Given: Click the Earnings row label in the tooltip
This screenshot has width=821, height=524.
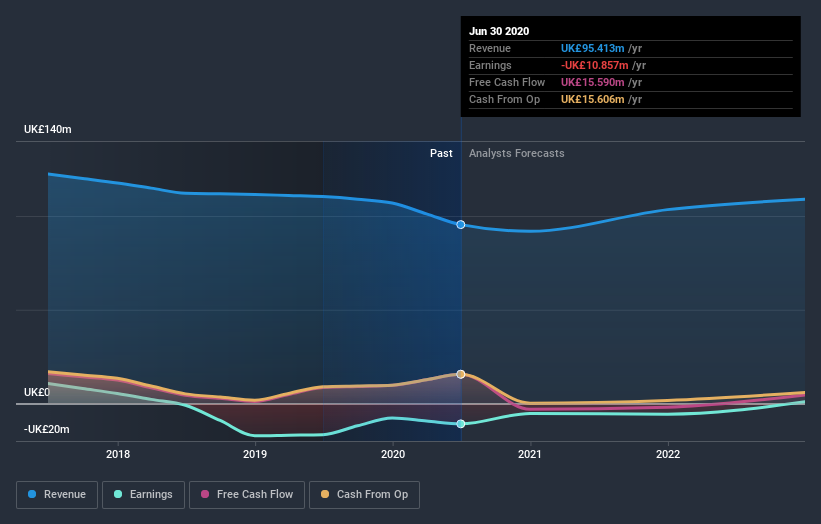Looking at the screenshot, I should pyautogui.click(x=490, y=65).
